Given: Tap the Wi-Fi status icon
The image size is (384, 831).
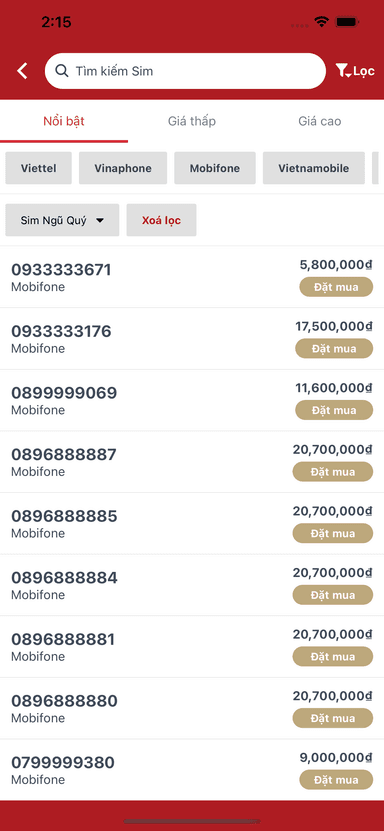Looking at the screenshot, I should tap(321, 22).
